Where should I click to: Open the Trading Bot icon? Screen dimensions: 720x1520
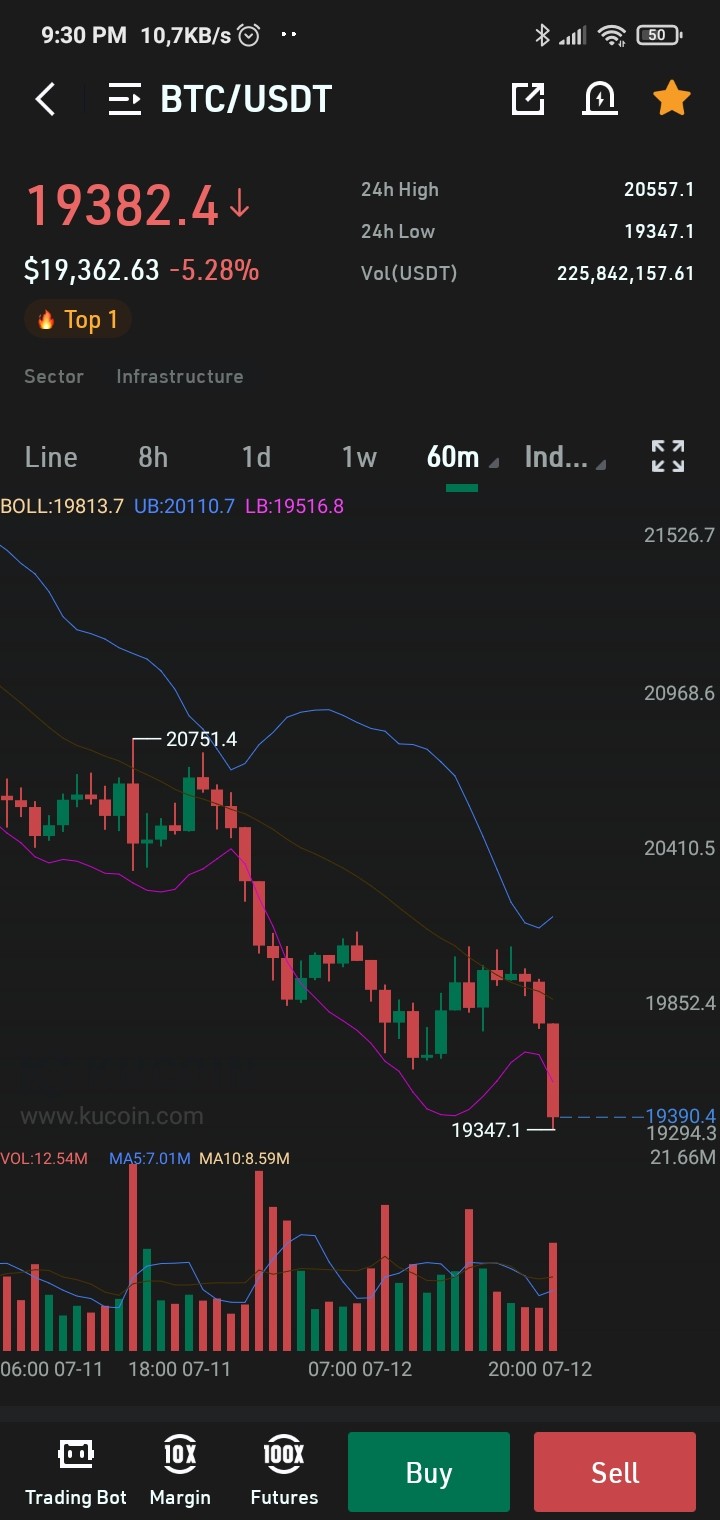point(76,1472)
